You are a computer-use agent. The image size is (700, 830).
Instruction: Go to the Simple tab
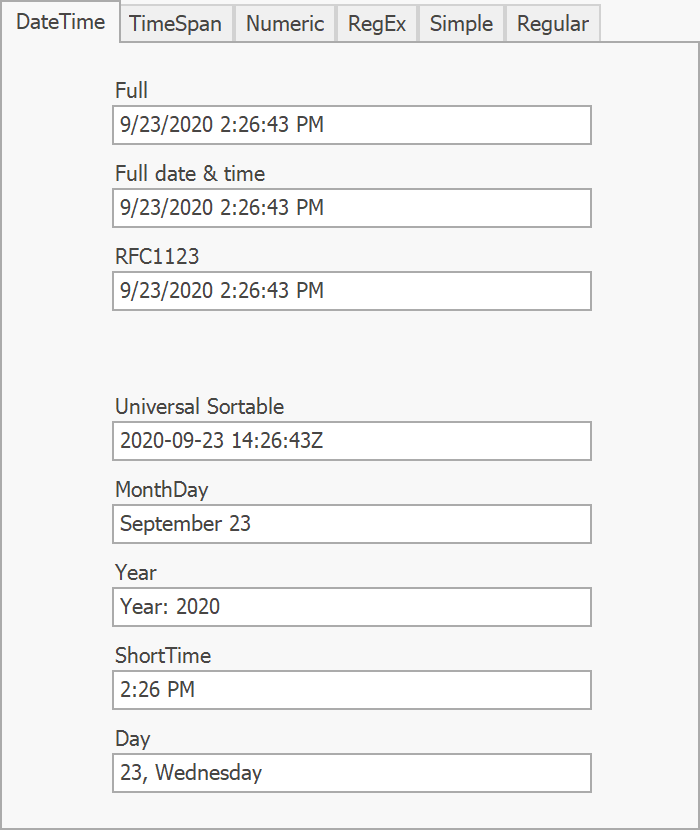[461, 24]
